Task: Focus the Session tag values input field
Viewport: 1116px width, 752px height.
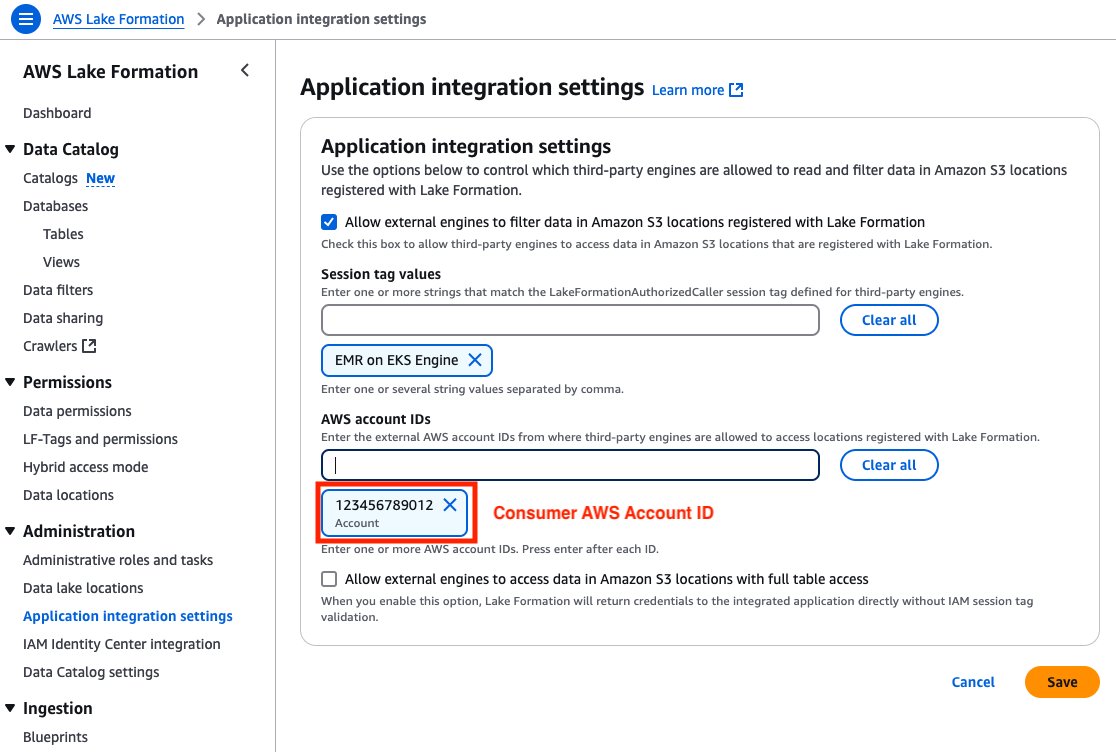Action: click(570, 320)
